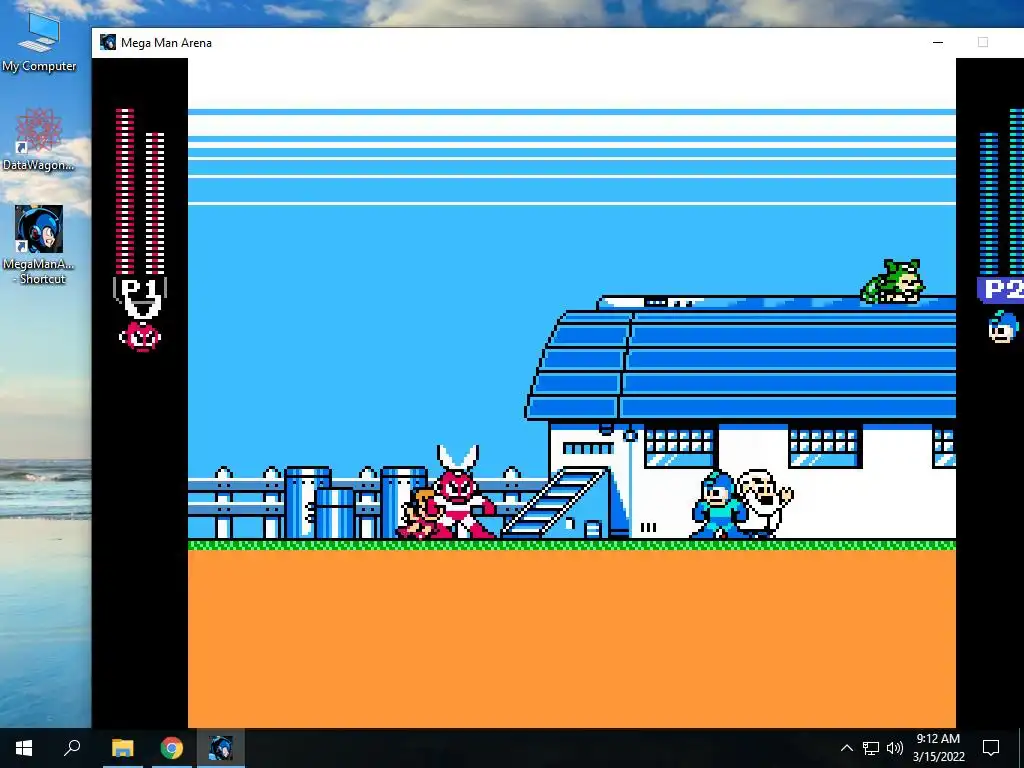Image resolution: width=1024 pixels, height=768 pixels.
Task: Minimize the Mega Man Arena window
Action: pyautogui.click(x=938, y=42)
